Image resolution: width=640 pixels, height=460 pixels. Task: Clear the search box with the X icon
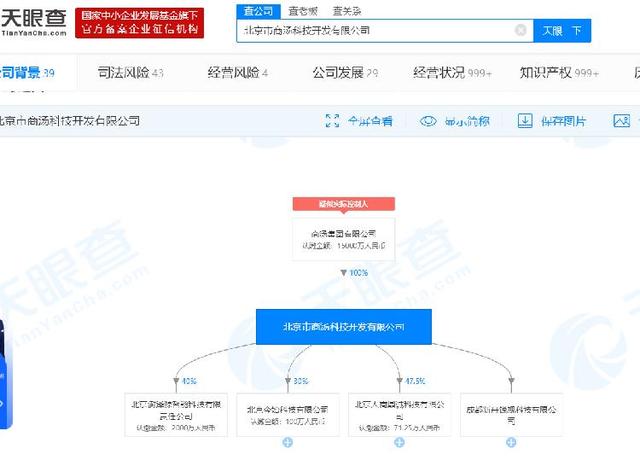pos(520,30)
